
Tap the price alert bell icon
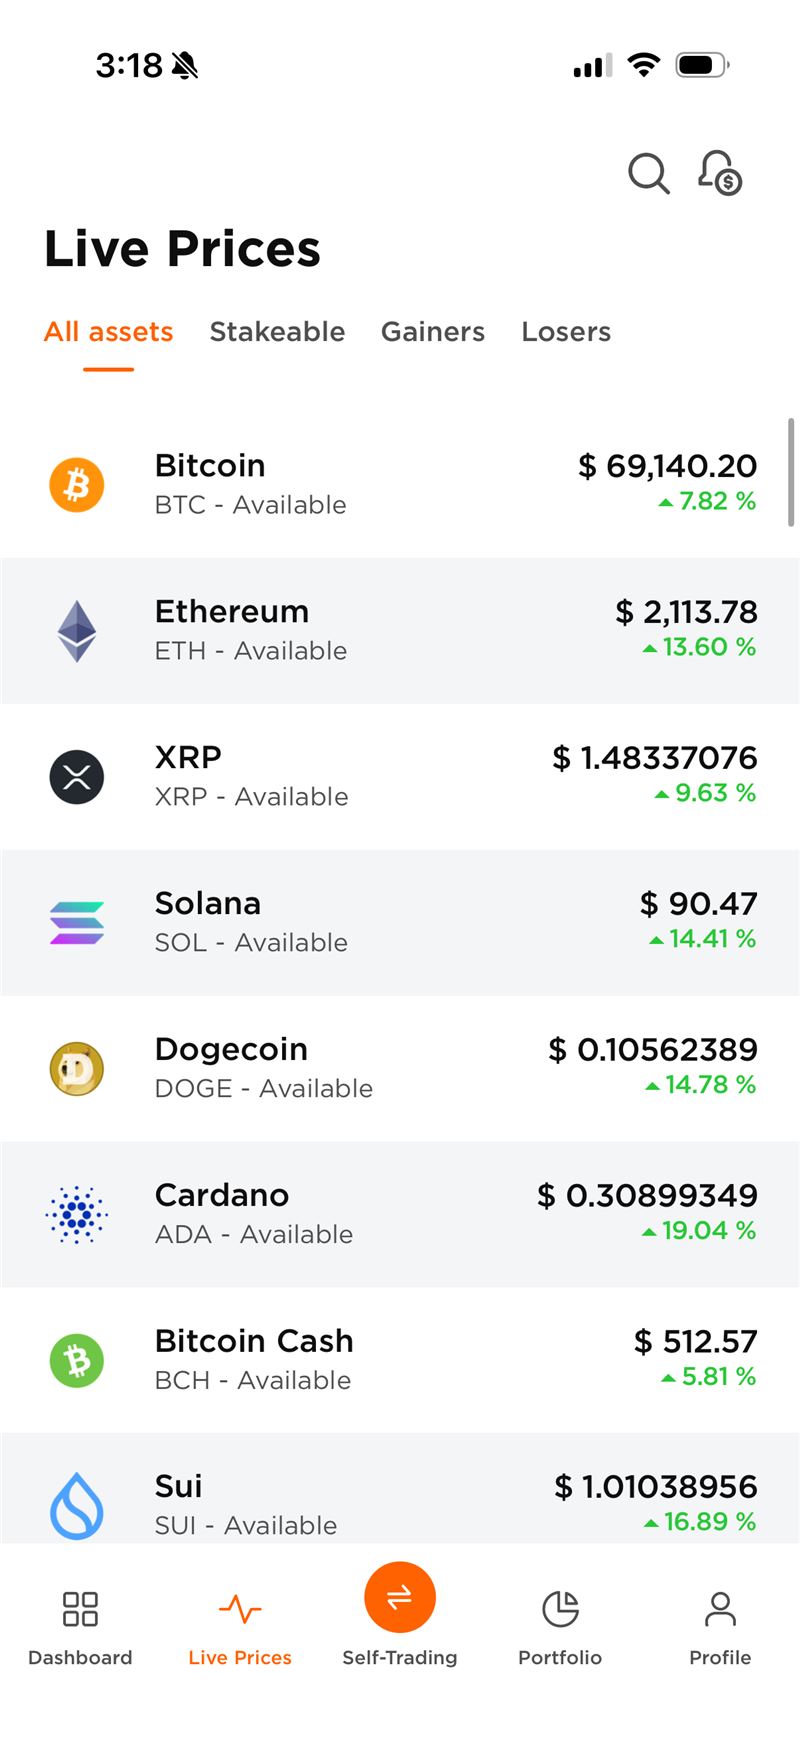[720, 173]
